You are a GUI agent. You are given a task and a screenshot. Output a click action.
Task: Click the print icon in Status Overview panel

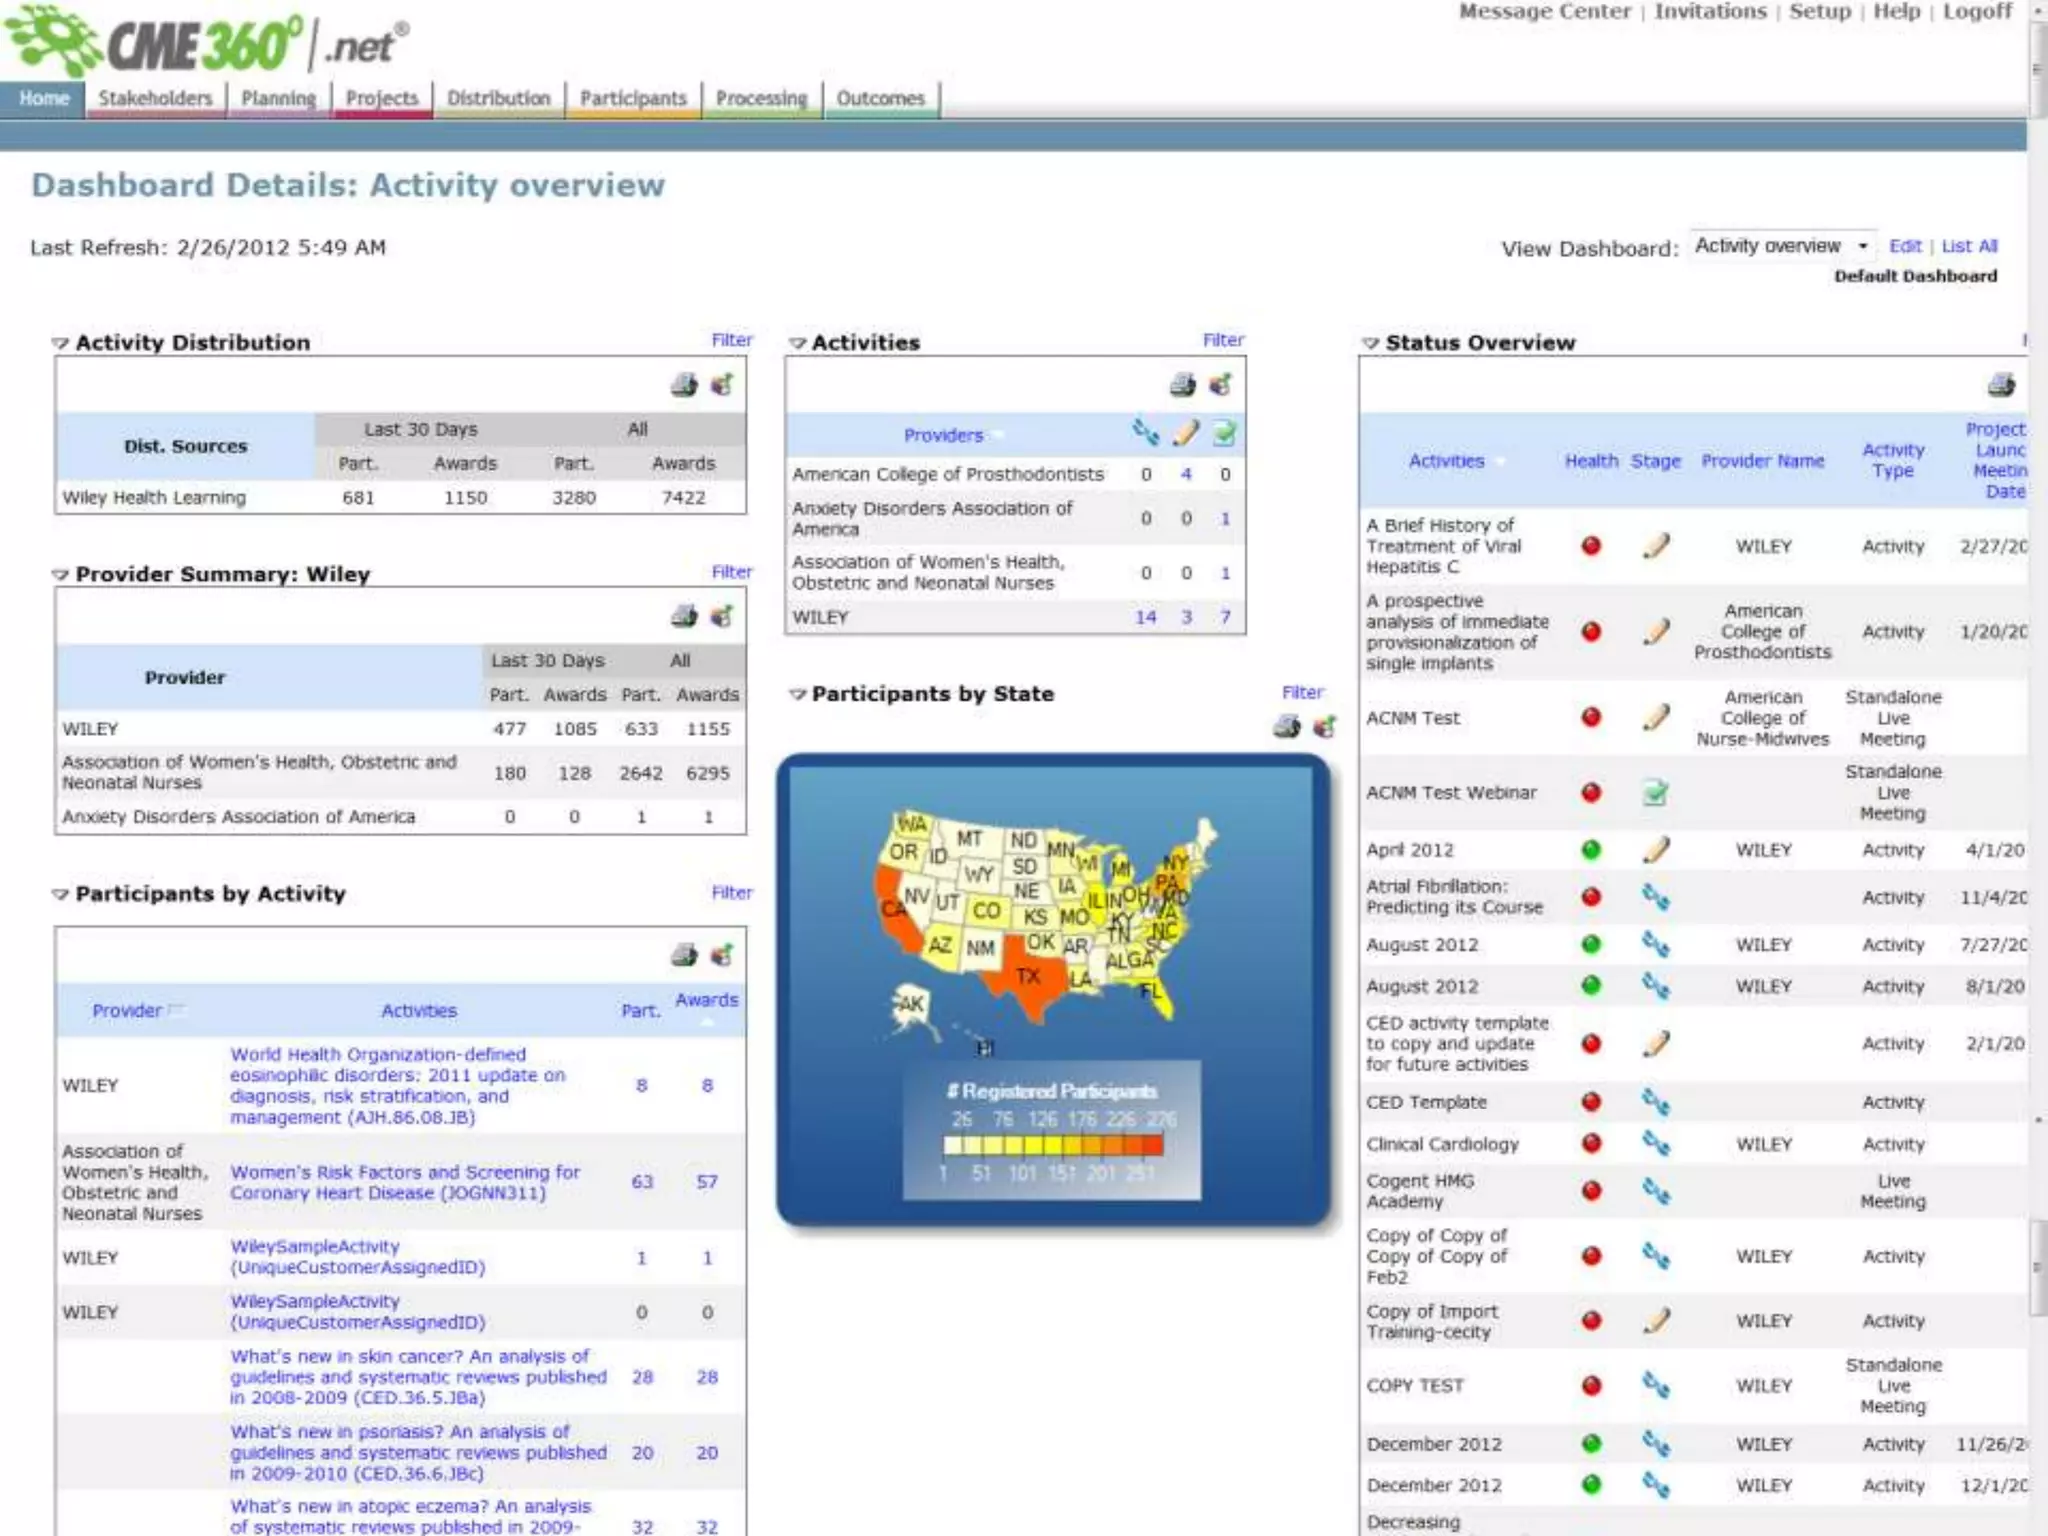tap(2001, 385)
